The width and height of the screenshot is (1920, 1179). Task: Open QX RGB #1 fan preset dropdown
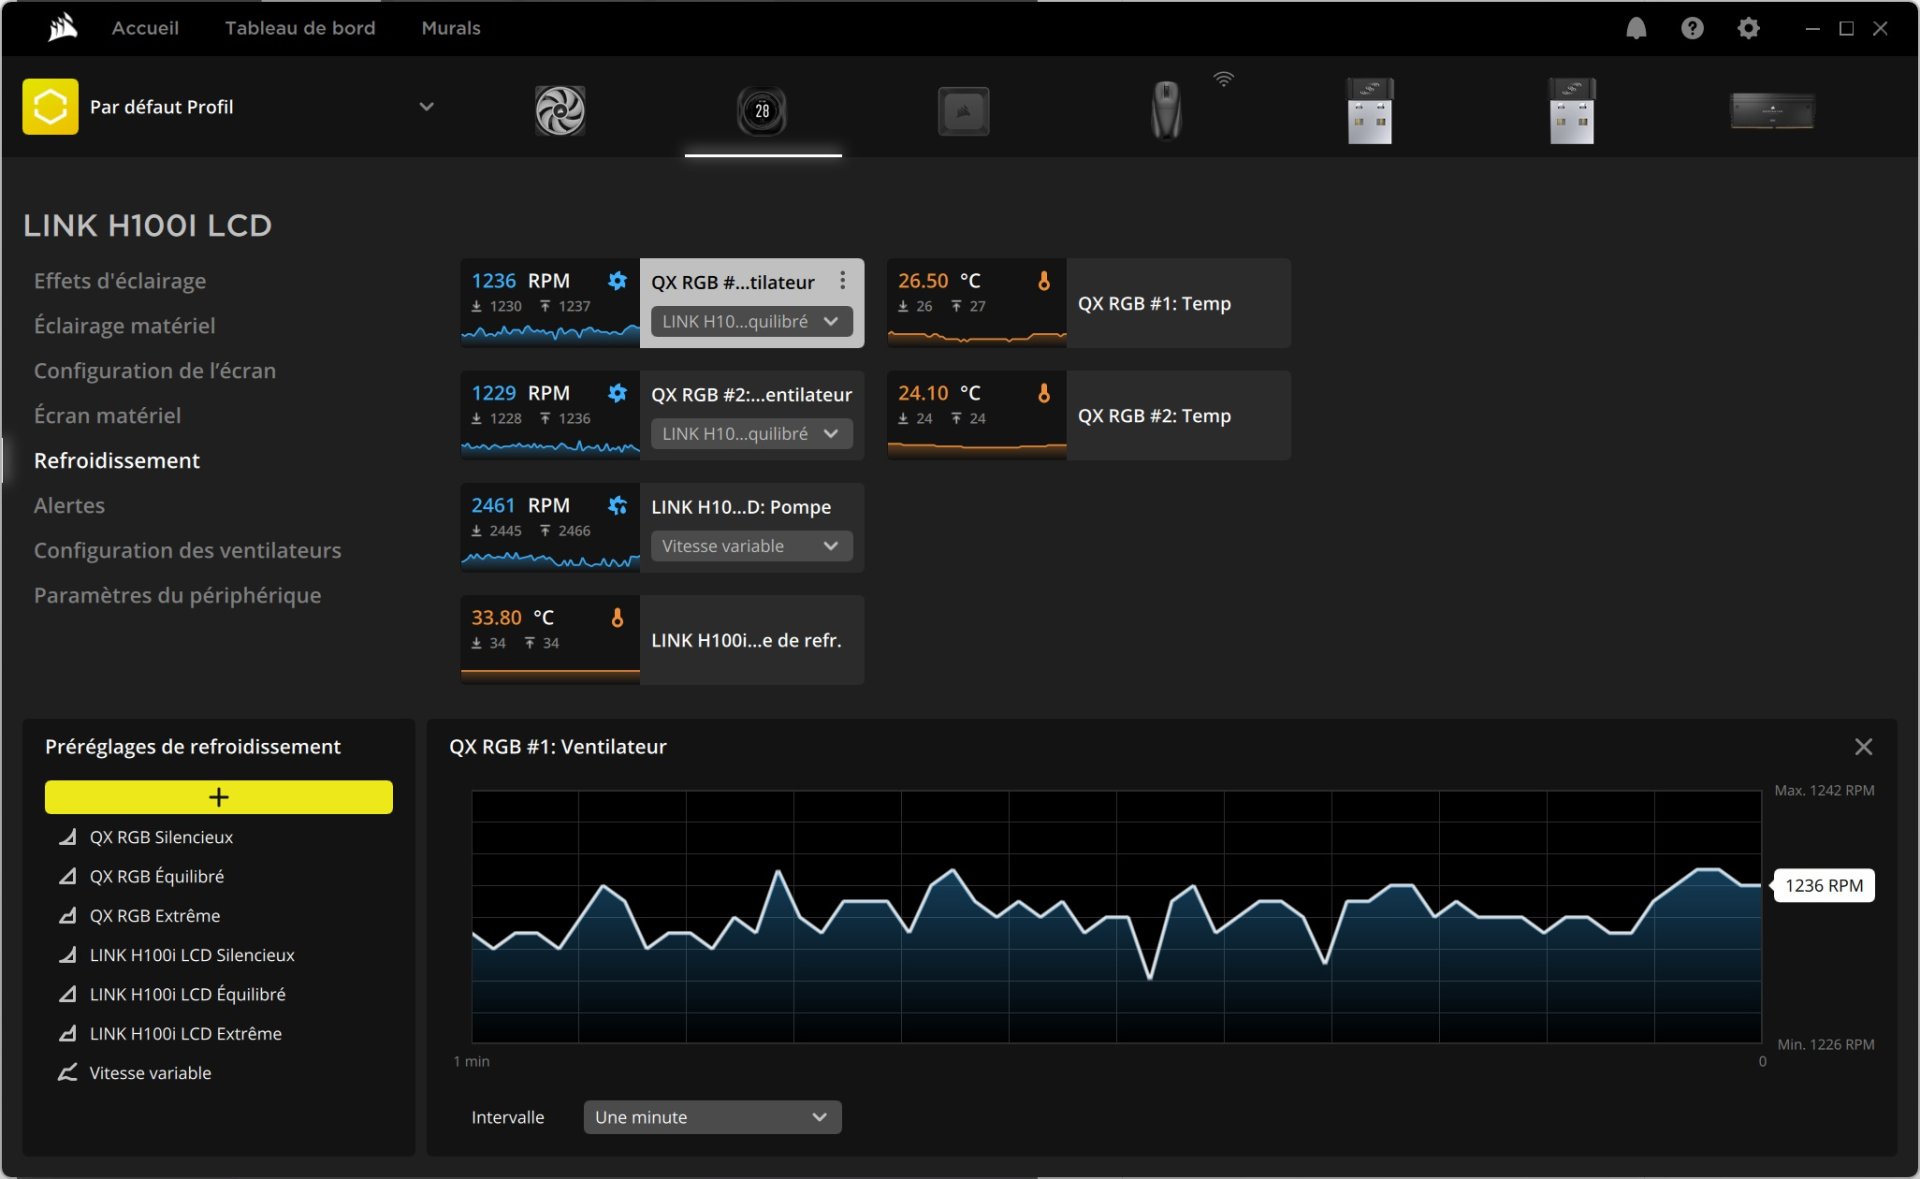pyautogui.click(x=752, y=322)
